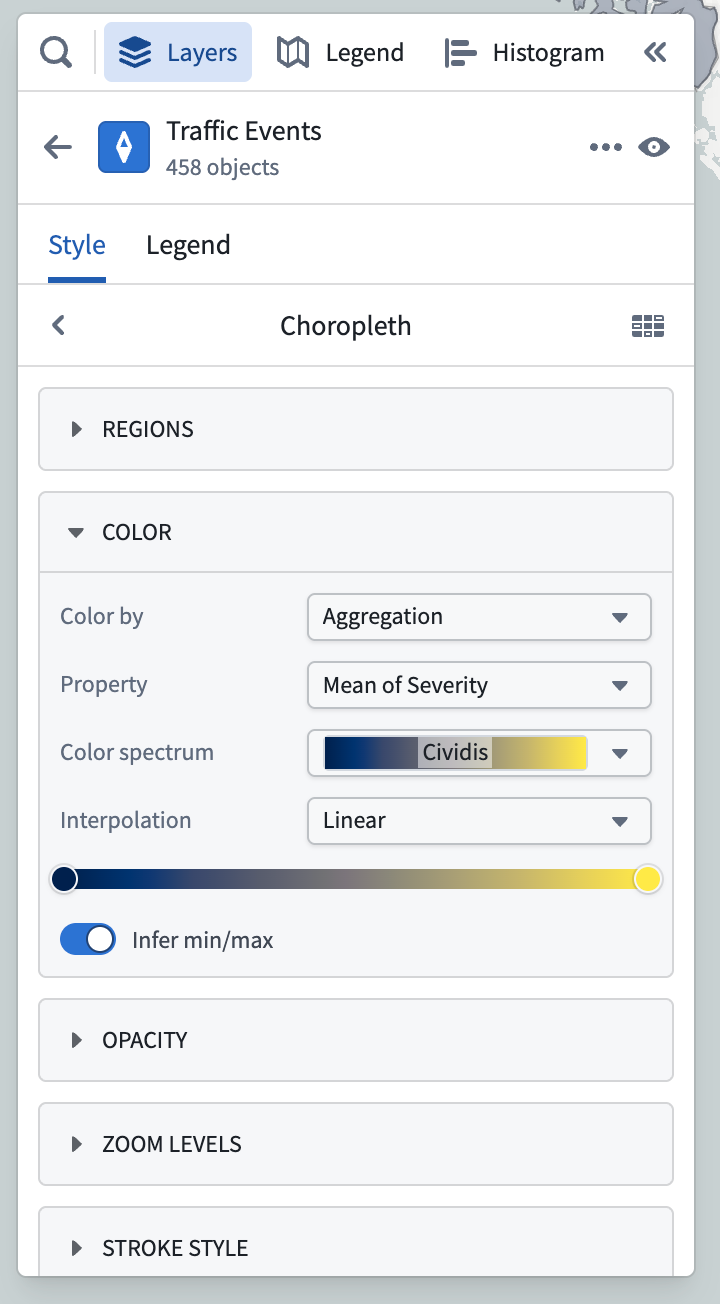Switch to the Legend sub-tab
Image resolution: width=720 pixels, height=1304 pixels.
(188, 245)
